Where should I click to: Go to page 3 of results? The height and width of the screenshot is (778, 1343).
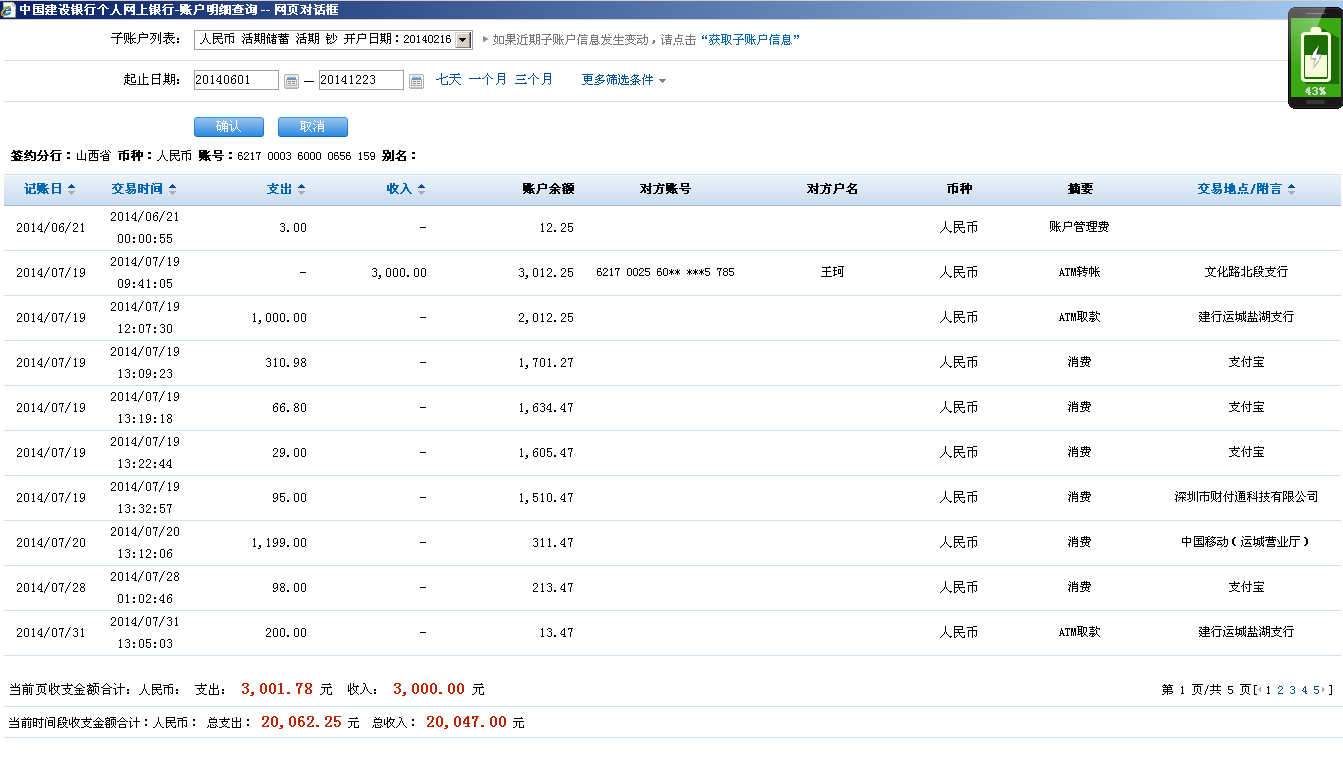click(x=1292, y=690)
